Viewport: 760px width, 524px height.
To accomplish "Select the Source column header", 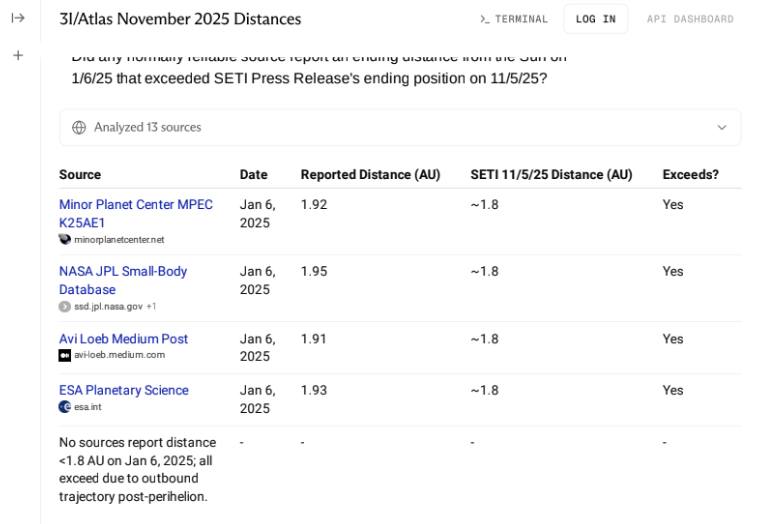I will [x=80, y=175].
